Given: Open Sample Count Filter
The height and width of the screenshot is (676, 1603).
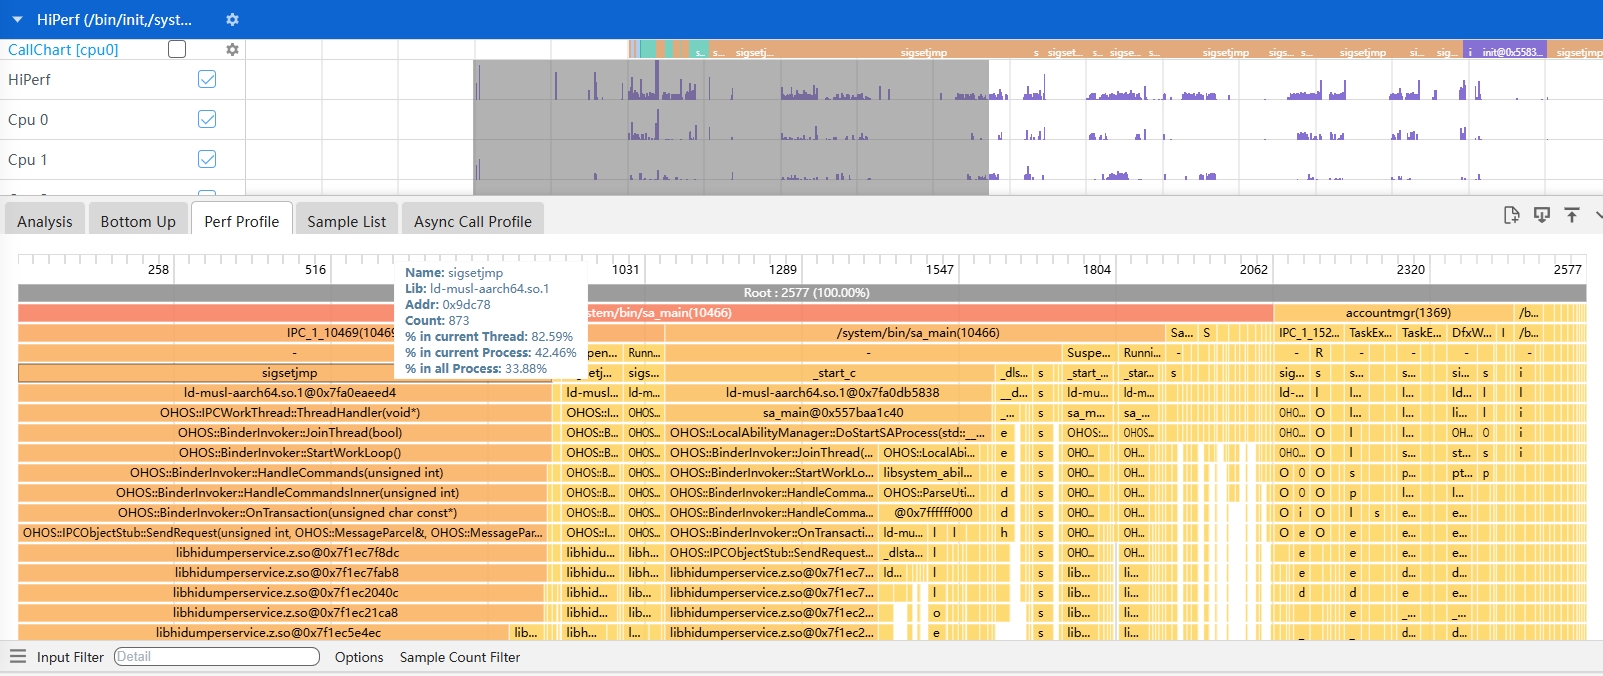Looking at the screenshot, I should (460, 657).
